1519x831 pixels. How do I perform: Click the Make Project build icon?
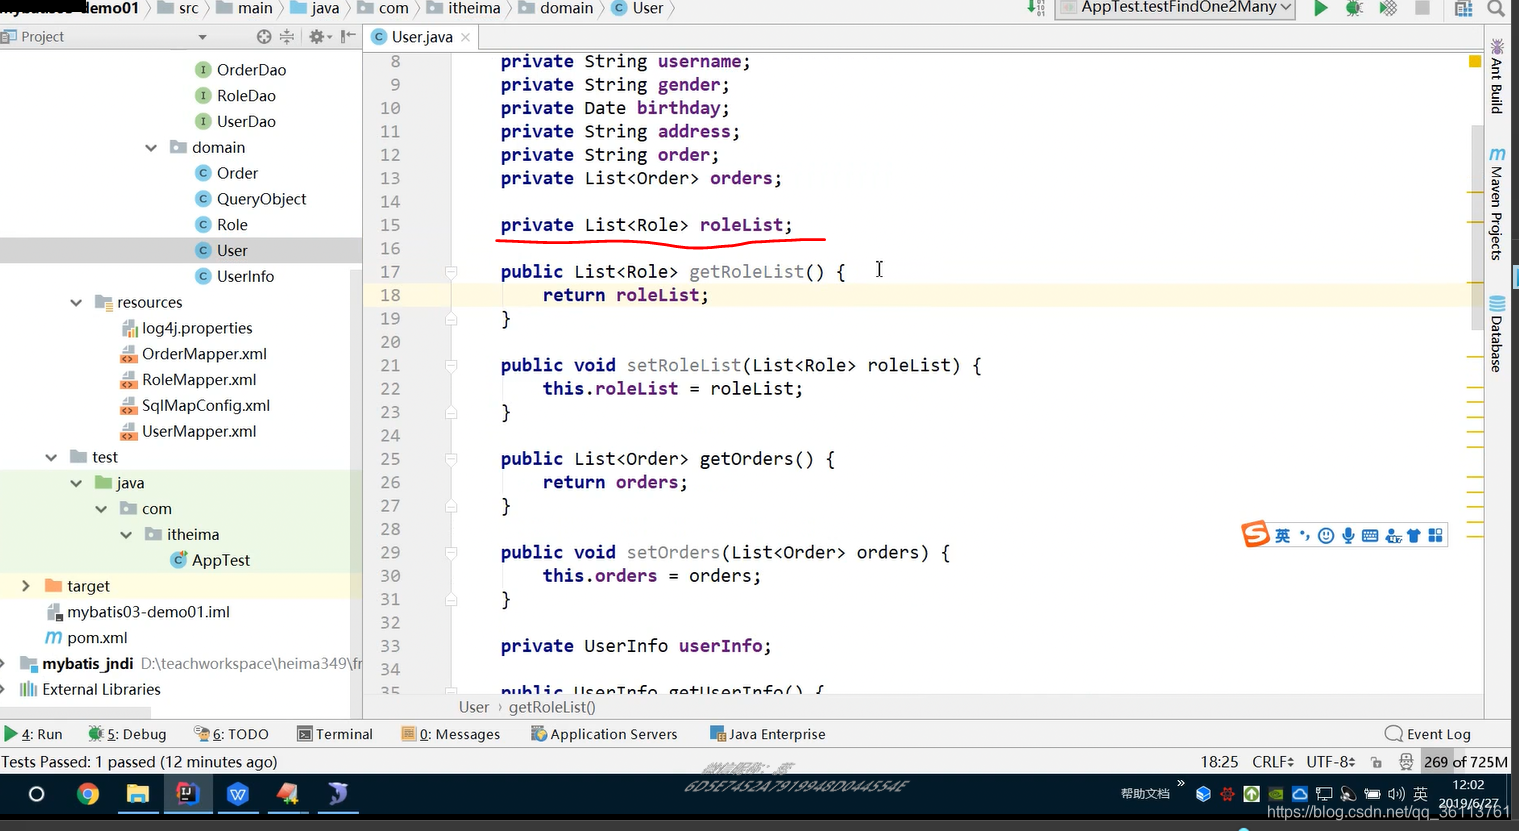[1036, 8]
